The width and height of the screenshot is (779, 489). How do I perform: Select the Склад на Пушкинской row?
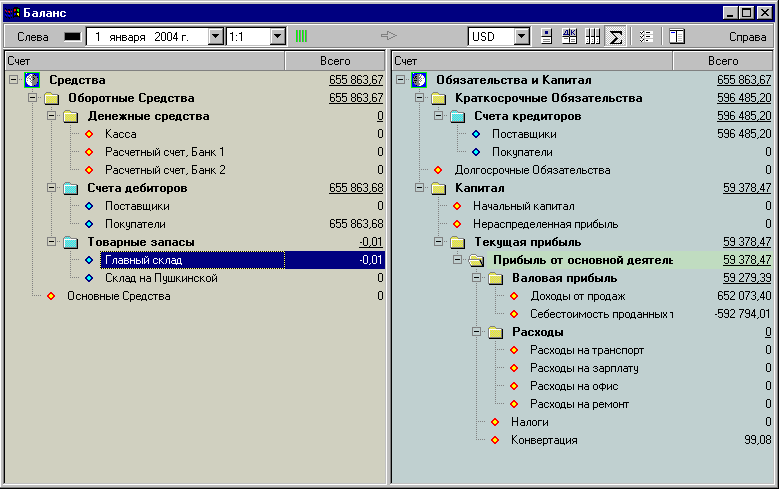pos(161,278)
